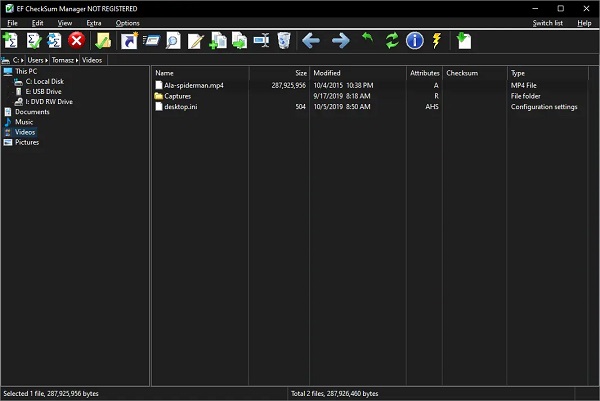Click the blue back arrow
This screenshot has width=600, height=401.
click(311, 40)
